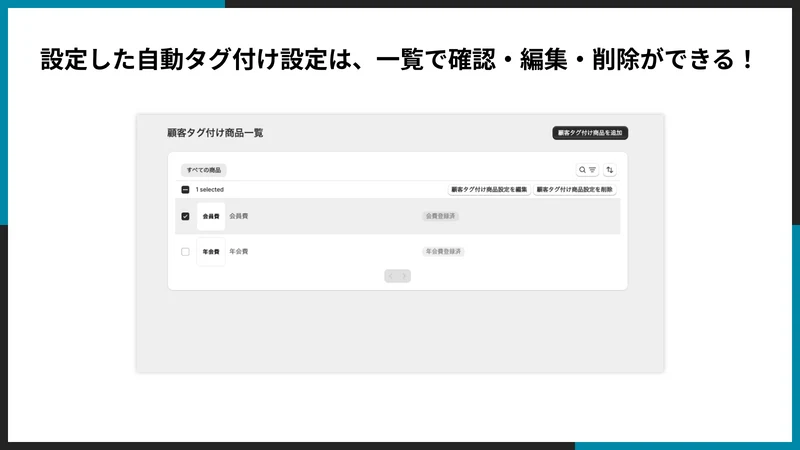This screenshot has height=450, width=800.
Task: Click 顧客タグ付け商品設定を編集 button
Action: click(489, 189)
